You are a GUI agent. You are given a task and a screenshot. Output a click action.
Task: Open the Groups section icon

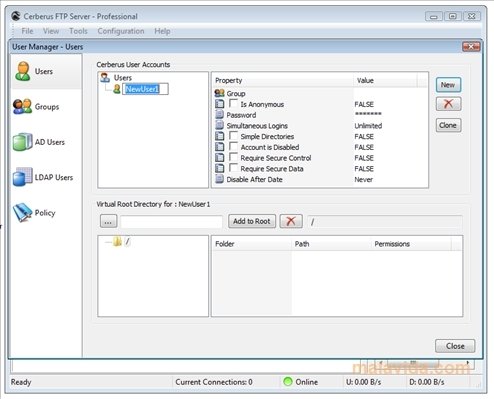(x=22, y=107)
